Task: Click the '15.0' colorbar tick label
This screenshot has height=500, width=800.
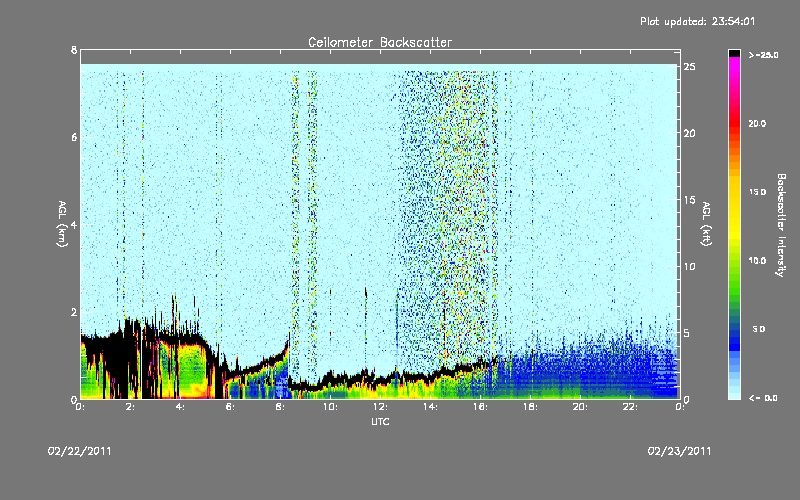Action: tap(758, 192)
